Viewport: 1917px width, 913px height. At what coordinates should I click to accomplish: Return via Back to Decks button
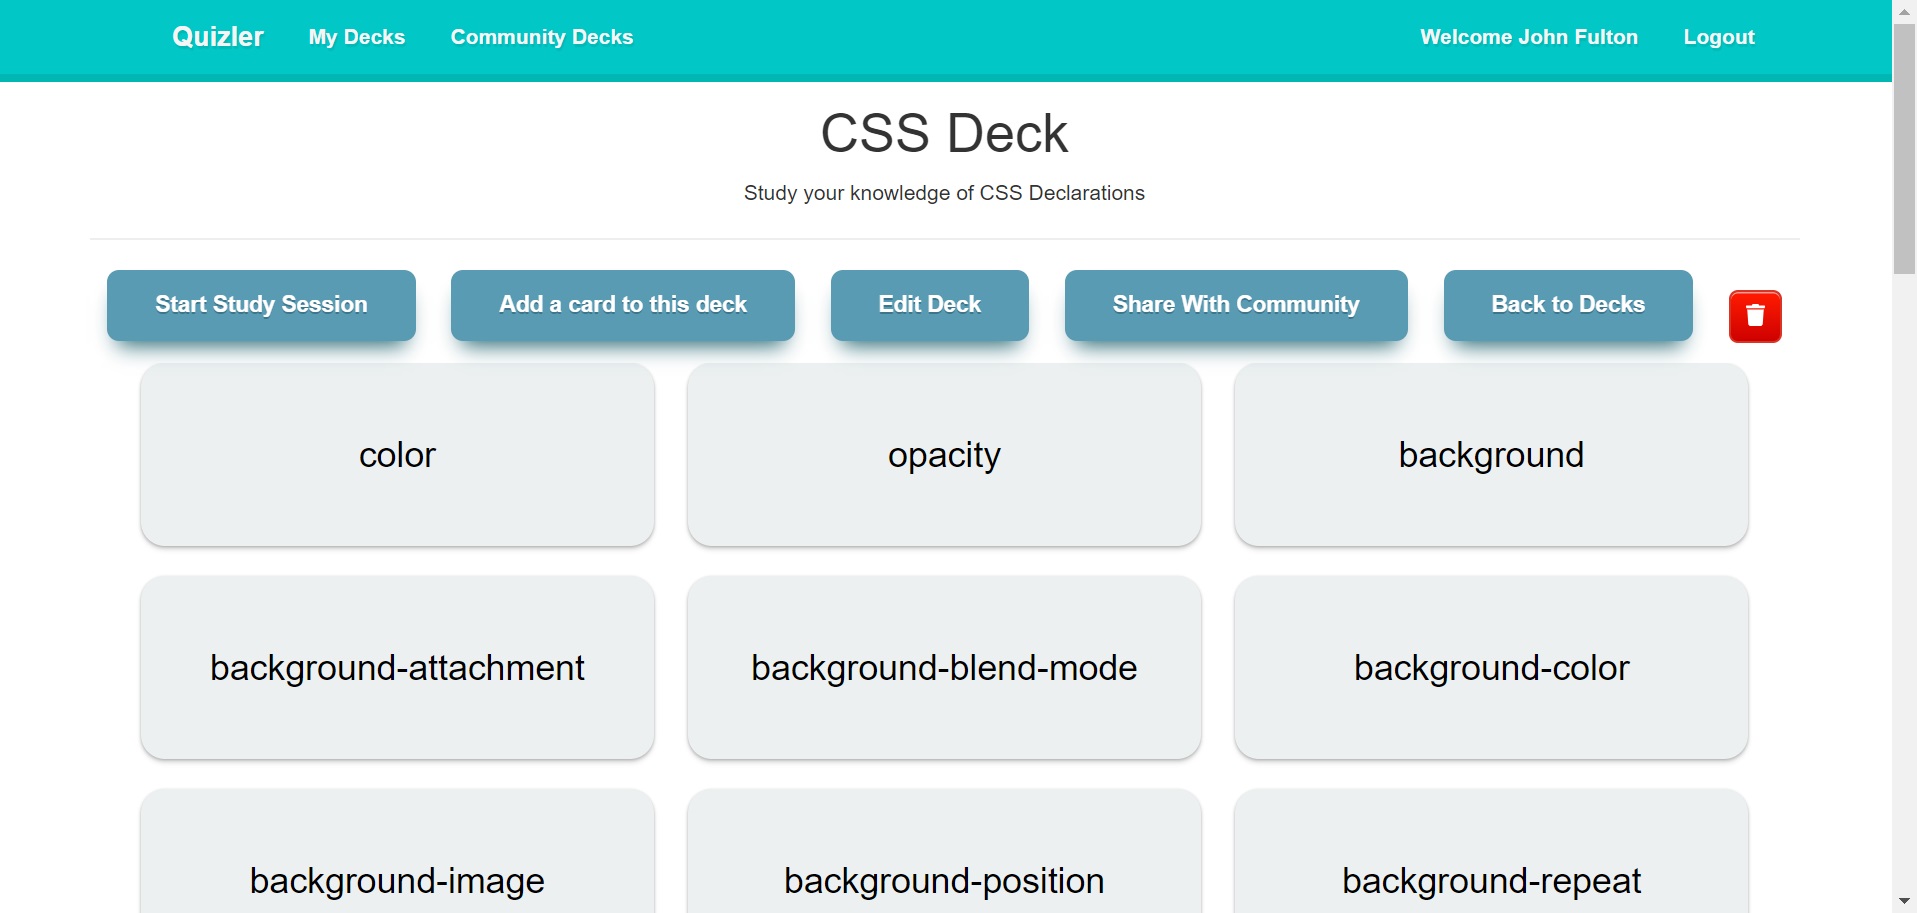1568,305
